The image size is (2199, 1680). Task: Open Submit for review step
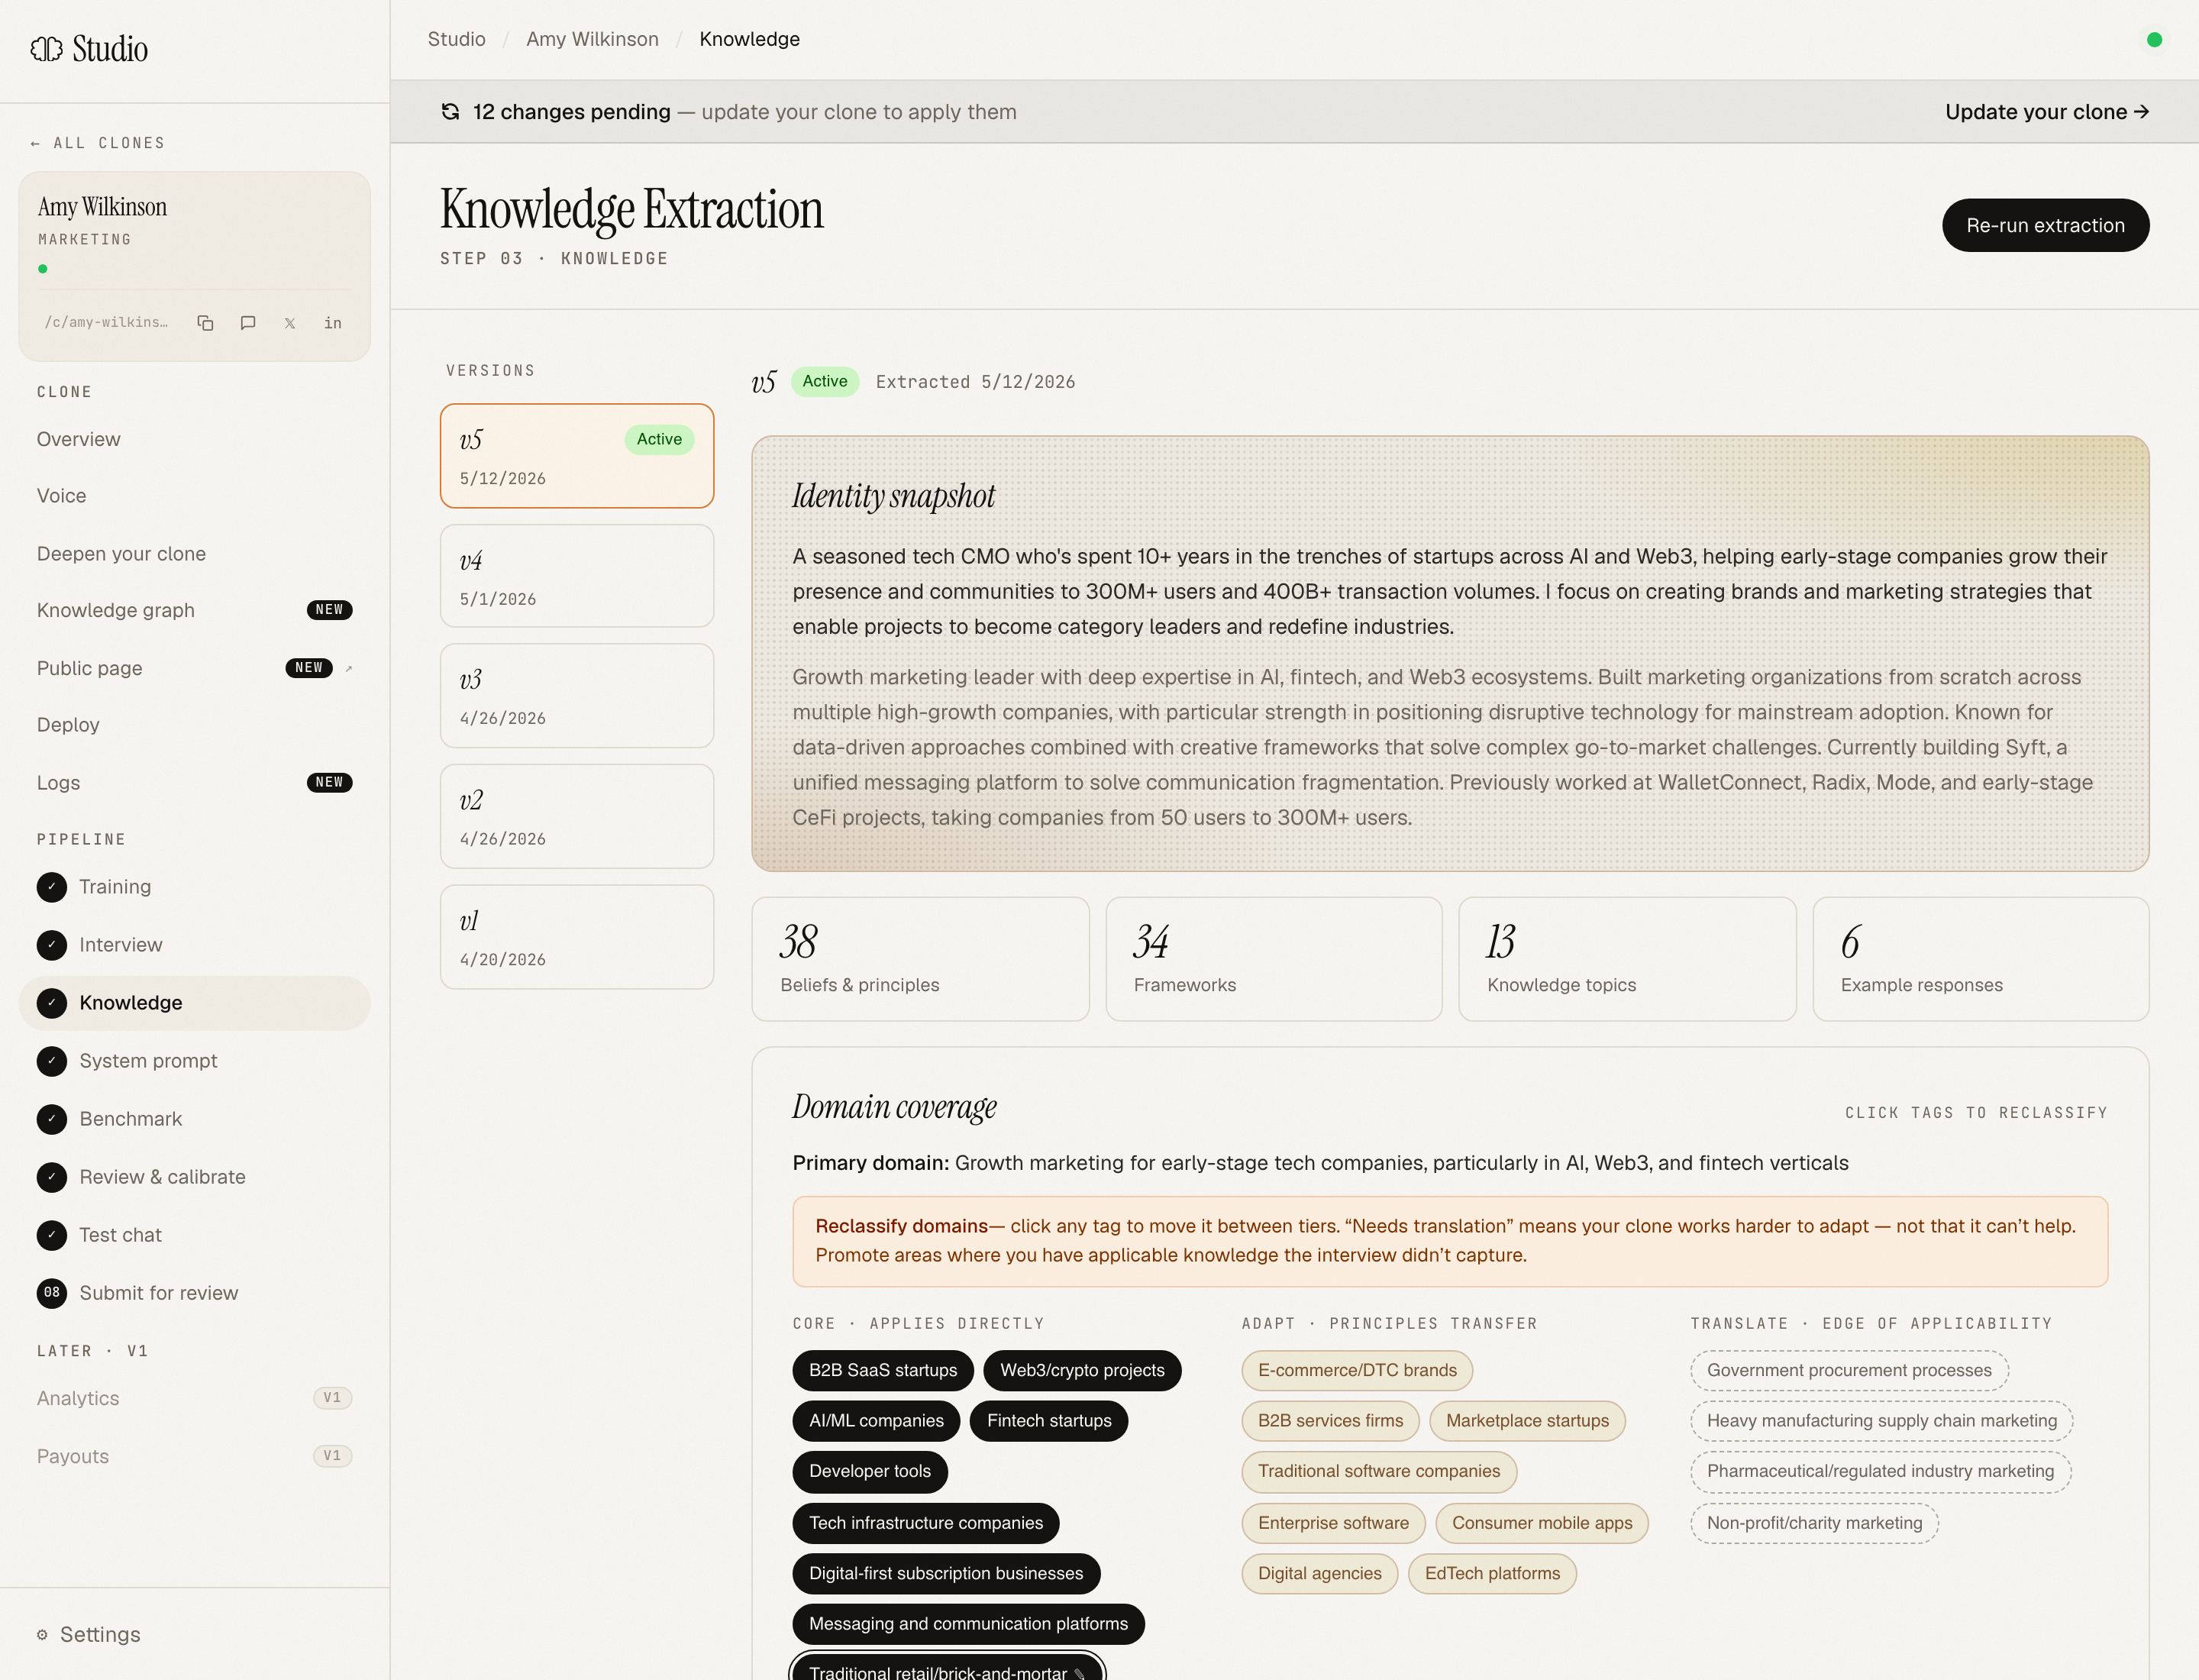tap(194, 1293)
